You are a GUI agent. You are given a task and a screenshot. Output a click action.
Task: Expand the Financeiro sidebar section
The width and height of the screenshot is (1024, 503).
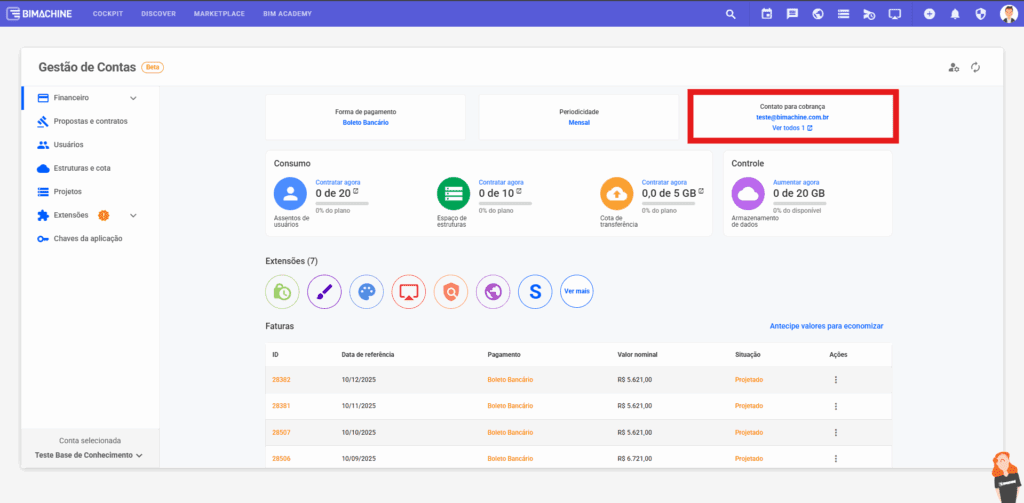pyautogui.click(x=133, y=98)
